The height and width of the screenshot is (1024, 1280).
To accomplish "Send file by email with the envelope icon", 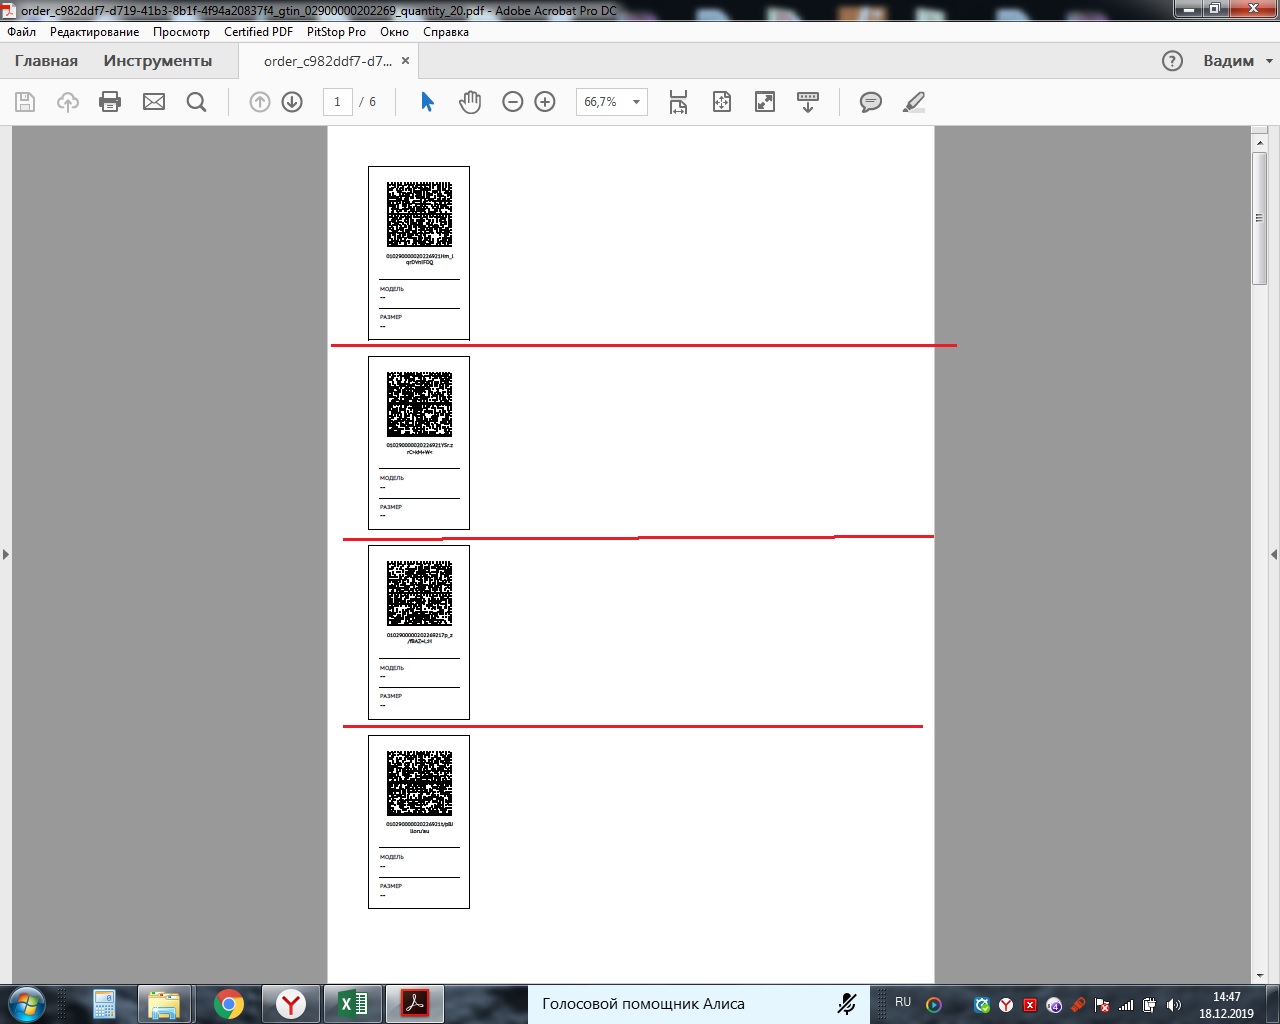I will (154, 102).
